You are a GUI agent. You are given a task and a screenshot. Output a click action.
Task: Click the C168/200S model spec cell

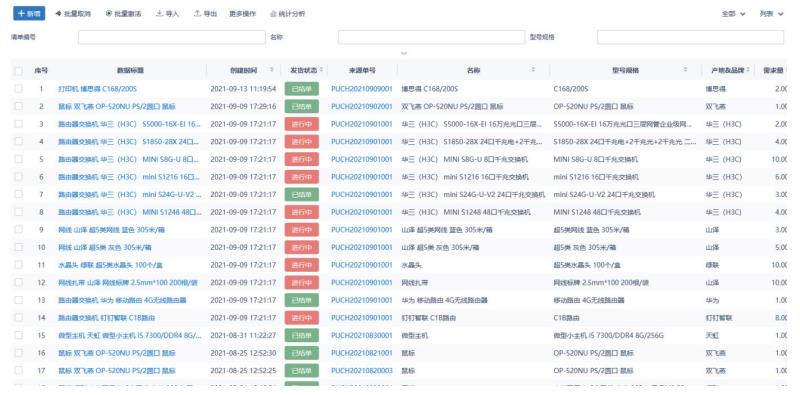tap(571, 89)
